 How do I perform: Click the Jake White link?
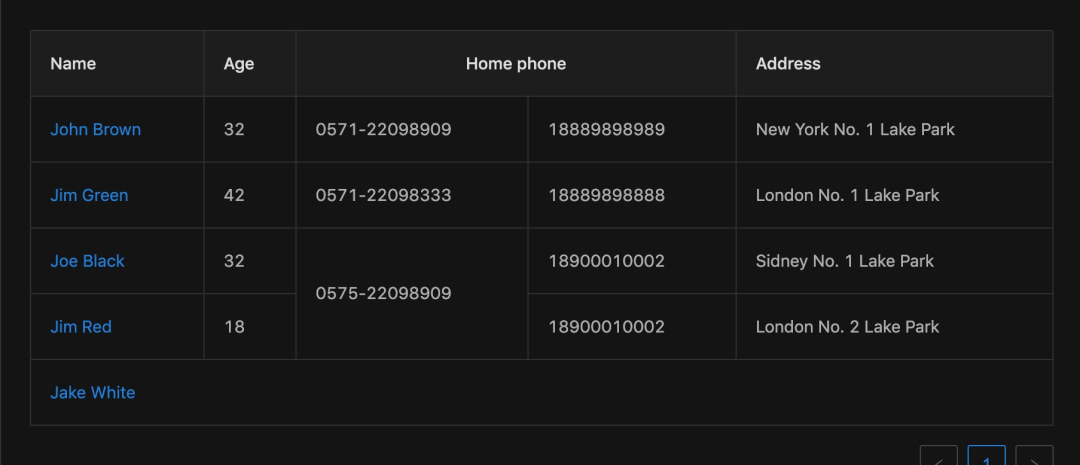93,393
